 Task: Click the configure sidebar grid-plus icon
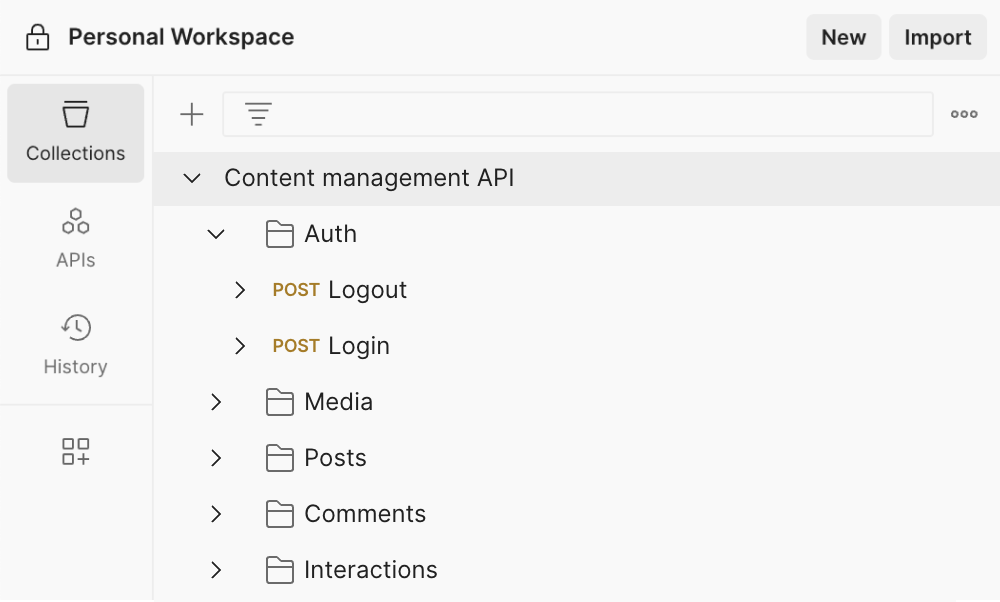tap(76, 451)
